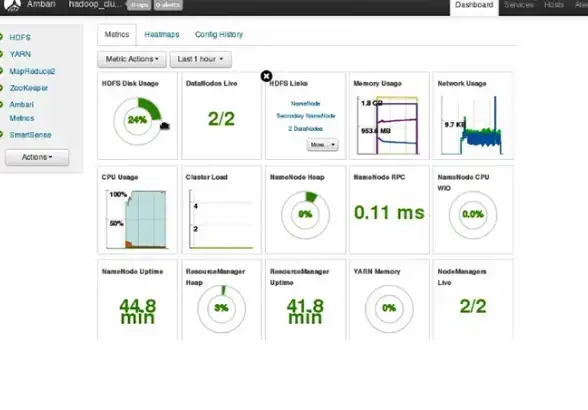Click NameNode Uptime 44.8 min value

(x=138, y=312)
